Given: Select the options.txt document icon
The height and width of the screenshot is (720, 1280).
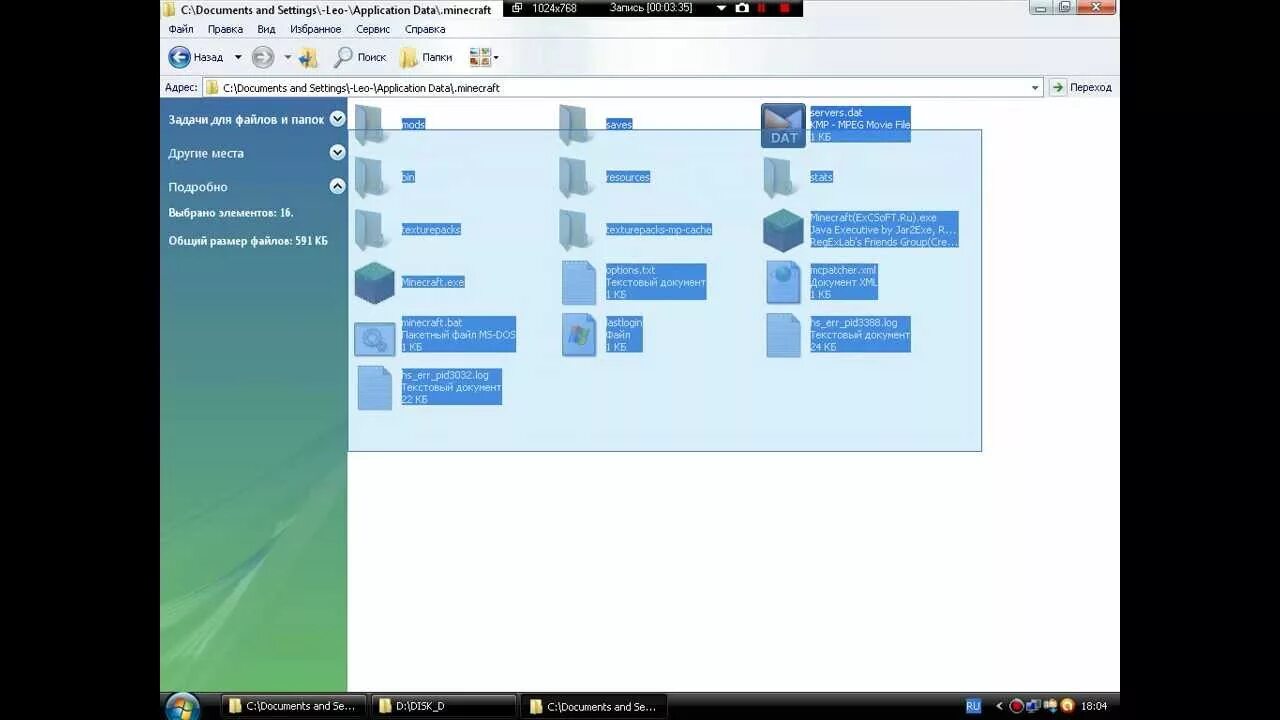Looking at the screenshot, I should [x=579, y=283].
